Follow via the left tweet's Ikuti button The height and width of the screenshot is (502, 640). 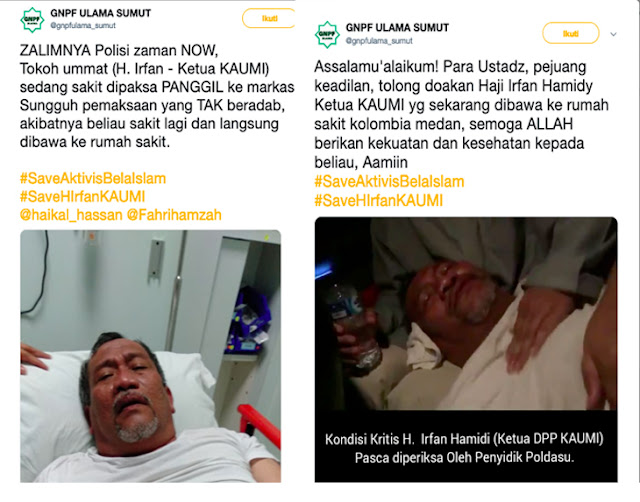[269, 18]
